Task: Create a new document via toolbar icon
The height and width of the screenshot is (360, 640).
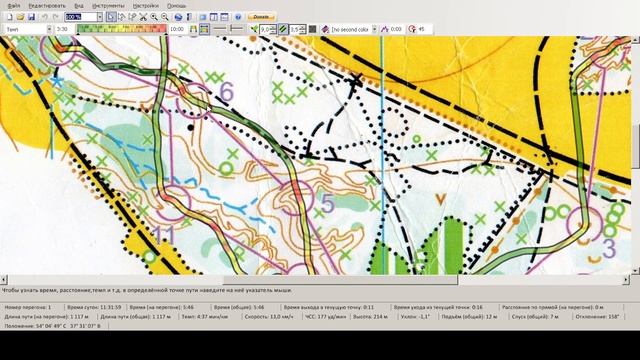Action: coord(10,17)
